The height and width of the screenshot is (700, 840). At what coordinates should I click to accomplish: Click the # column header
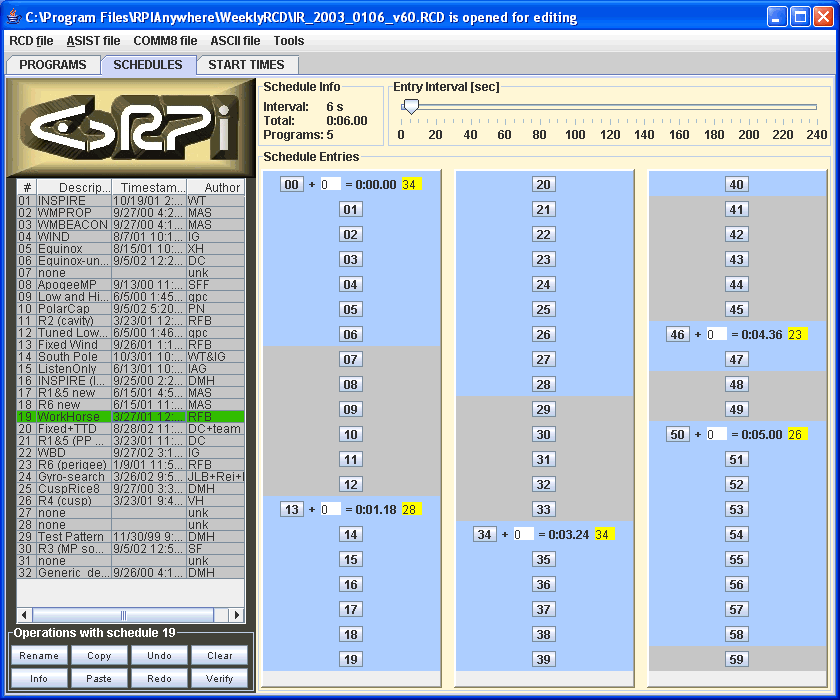27,187
